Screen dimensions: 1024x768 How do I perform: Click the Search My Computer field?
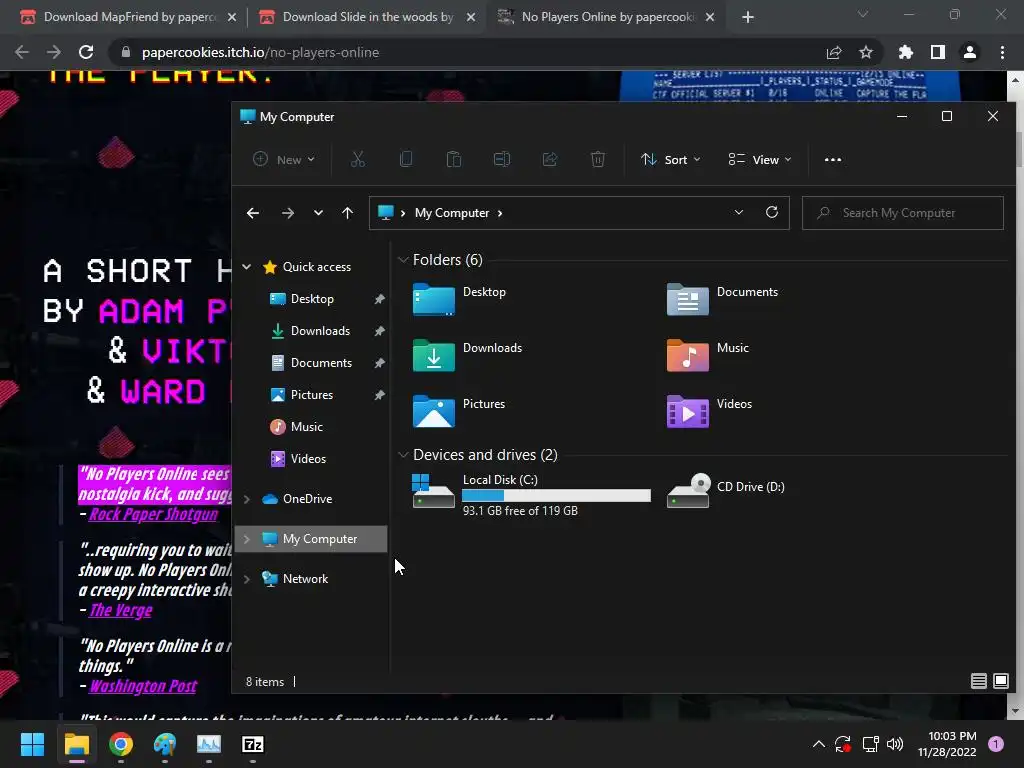point(903,213)
